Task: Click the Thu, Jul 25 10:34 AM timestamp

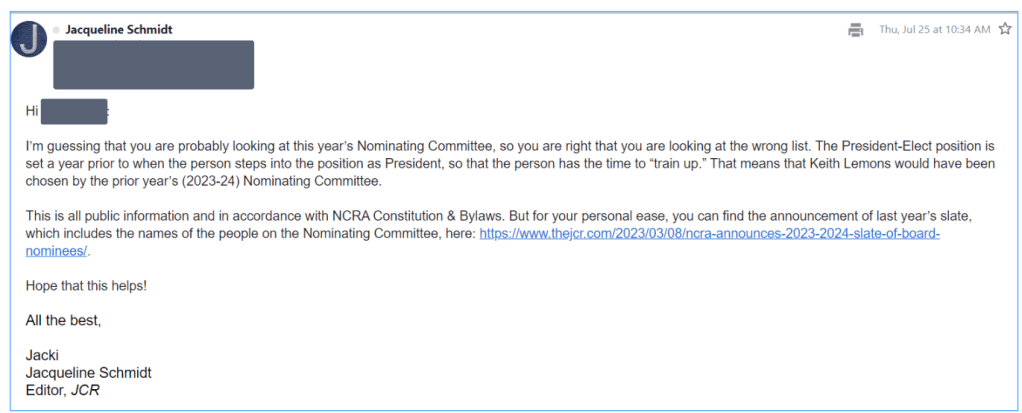Action: pos(934,30)
